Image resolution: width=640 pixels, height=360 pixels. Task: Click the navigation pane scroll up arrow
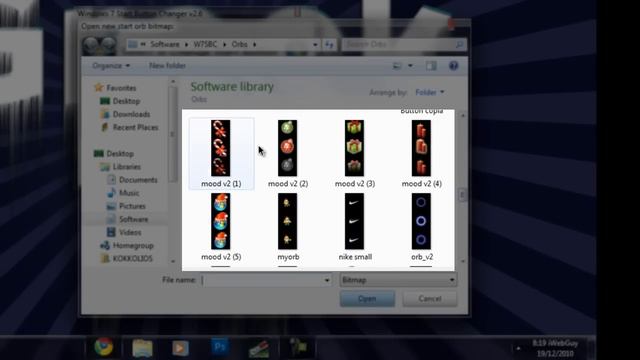(173, 82)
